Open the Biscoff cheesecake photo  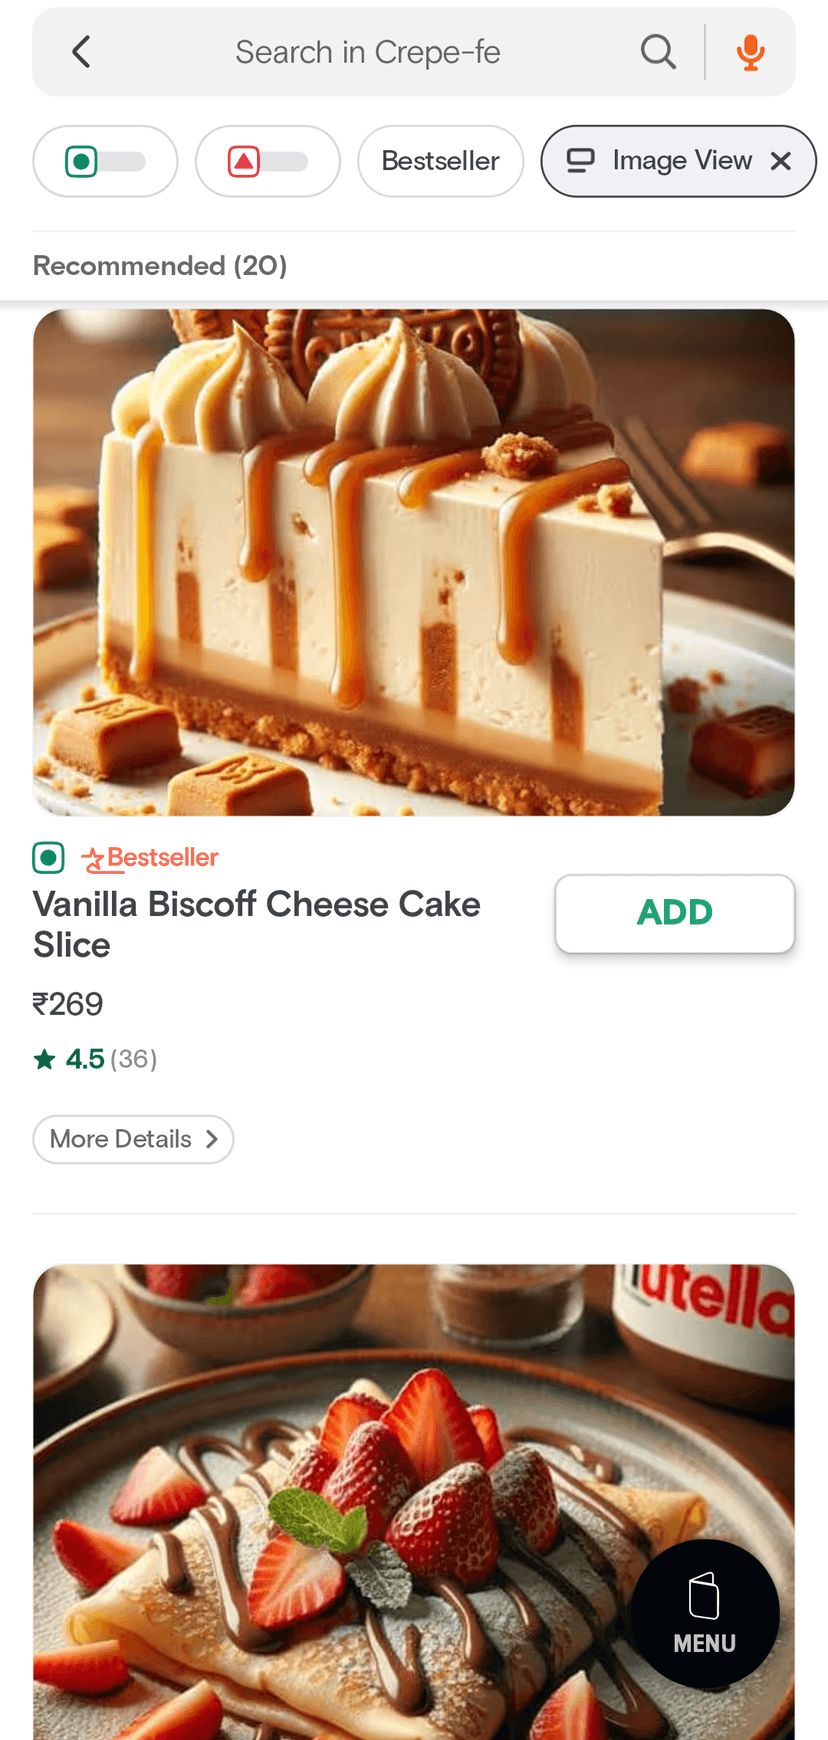tap(414, 562)
